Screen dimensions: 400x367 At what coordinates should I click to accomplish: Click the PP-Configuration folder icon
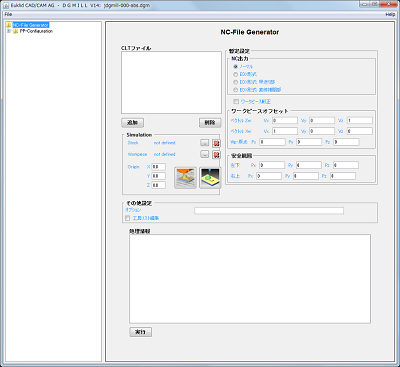pyautogui.click(x=15, y=31)
